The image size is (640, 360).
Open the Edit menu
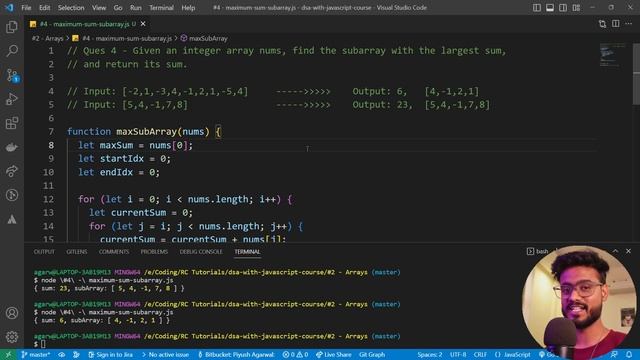[44, 8]
